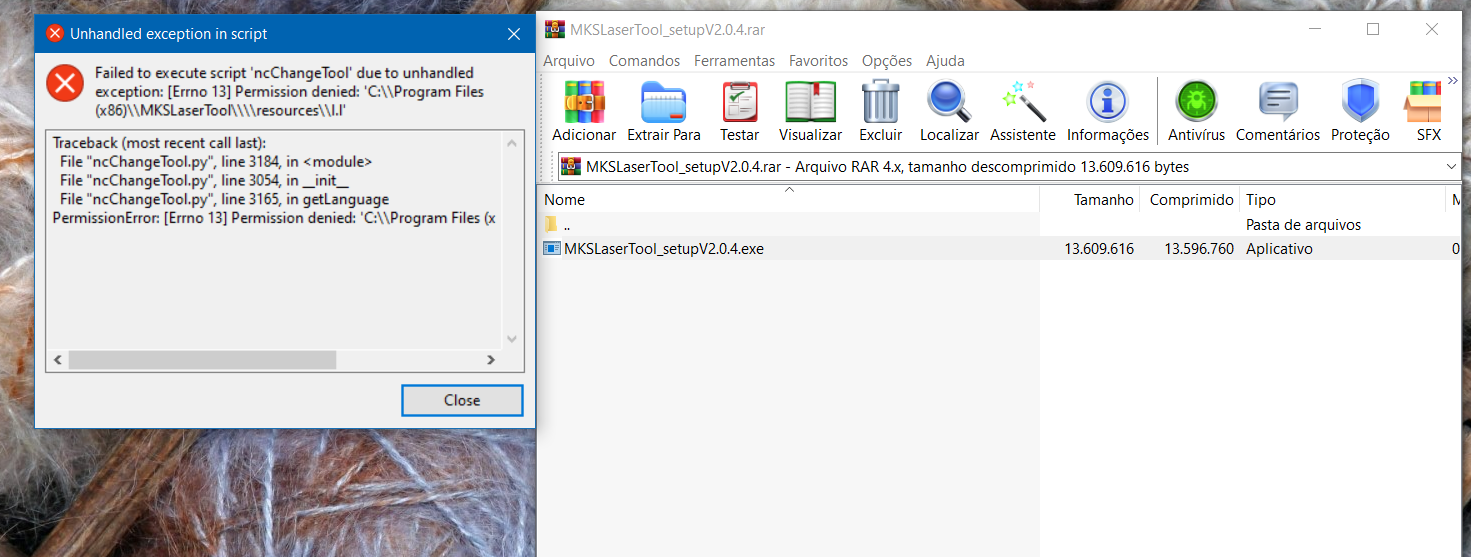Close the error dialog via Close button

(x=462, y=400)
